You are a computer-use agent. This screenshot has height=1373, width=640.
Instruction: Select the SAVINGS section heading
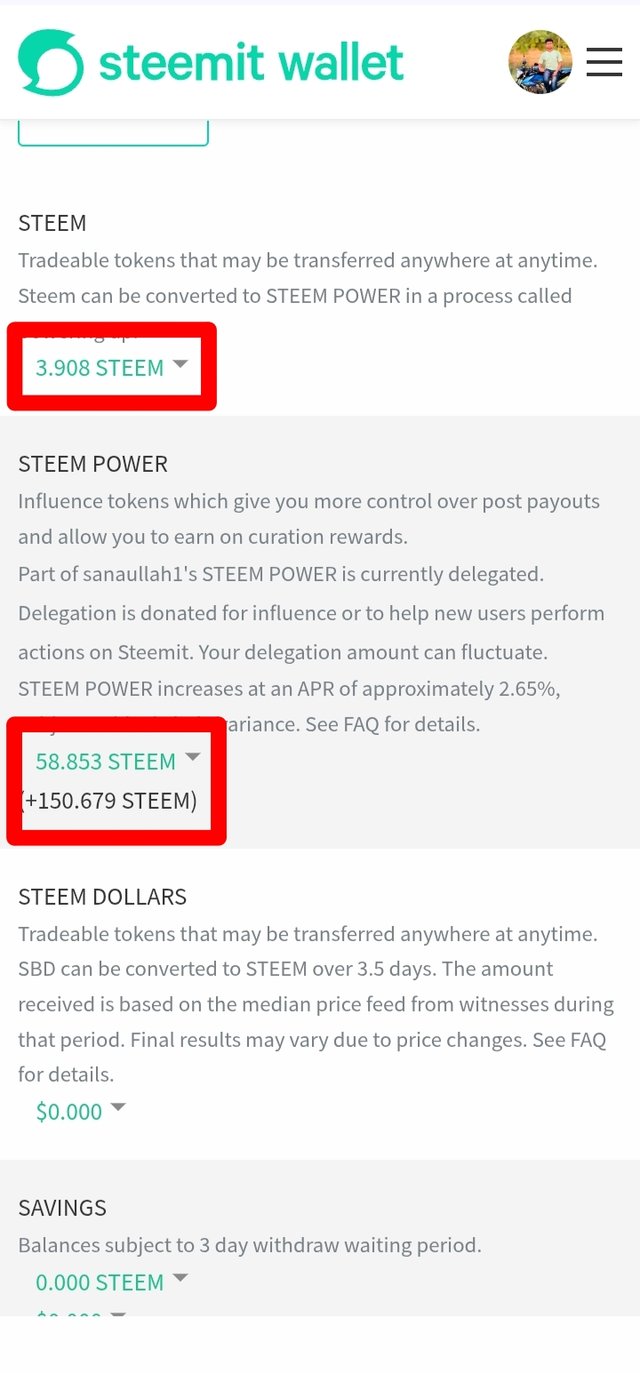click(62, 1208)
